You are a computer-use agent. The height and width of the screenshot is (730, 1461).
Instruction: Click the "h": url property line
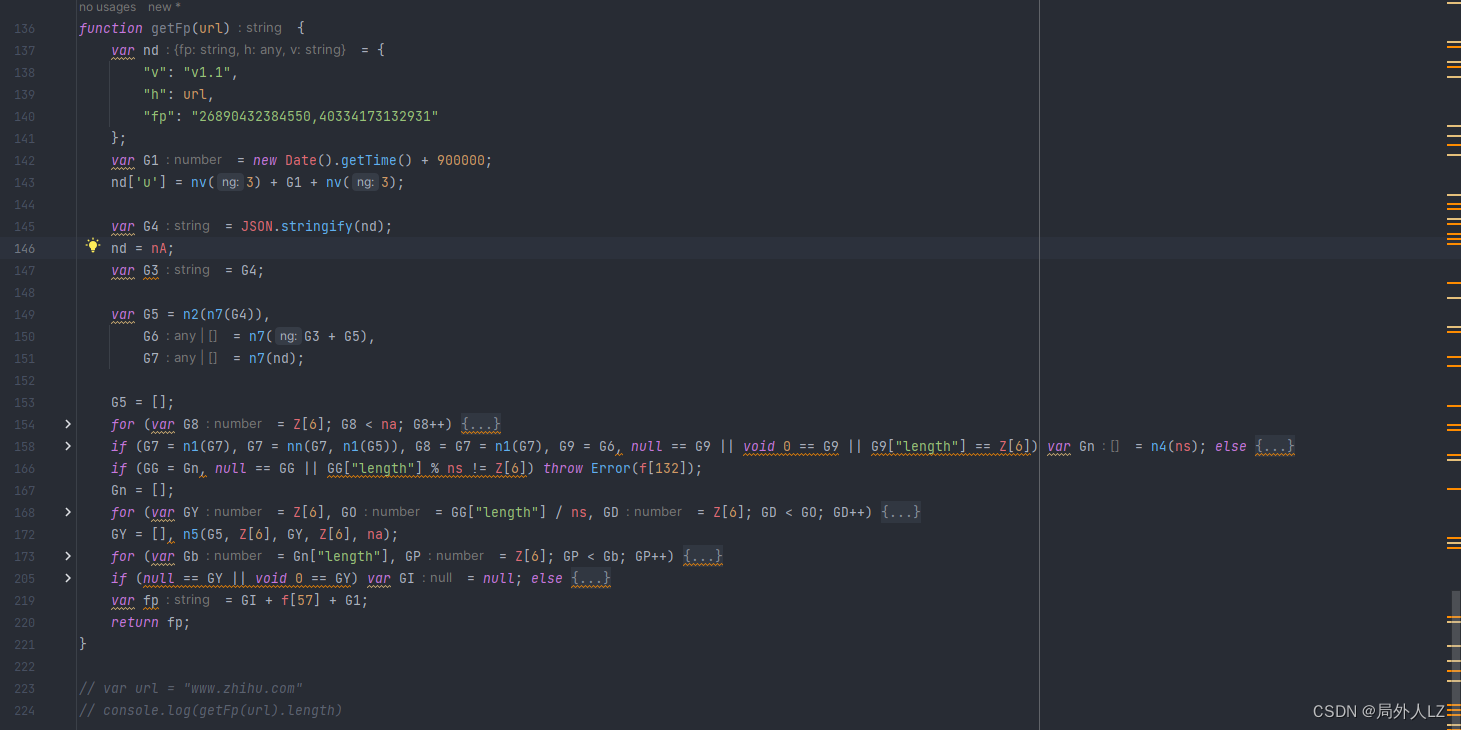click(179, 94)
